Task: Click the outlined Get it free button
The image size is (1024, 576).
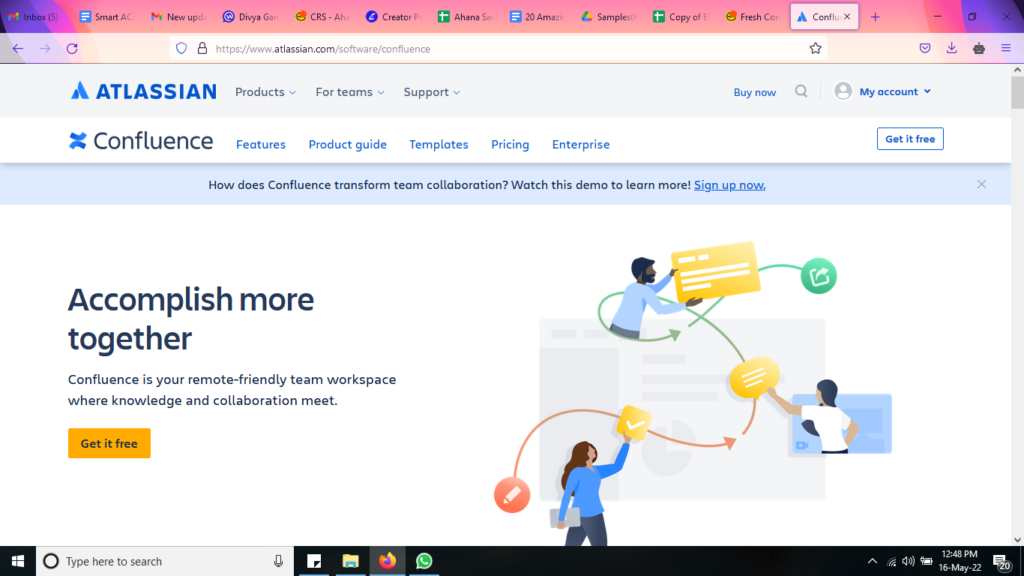Action: [x=910, y=138]
